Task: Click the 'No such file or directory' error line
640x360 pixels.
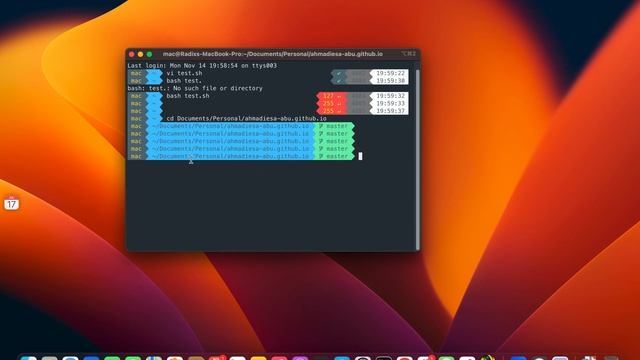Action: (x=195, y=88)
